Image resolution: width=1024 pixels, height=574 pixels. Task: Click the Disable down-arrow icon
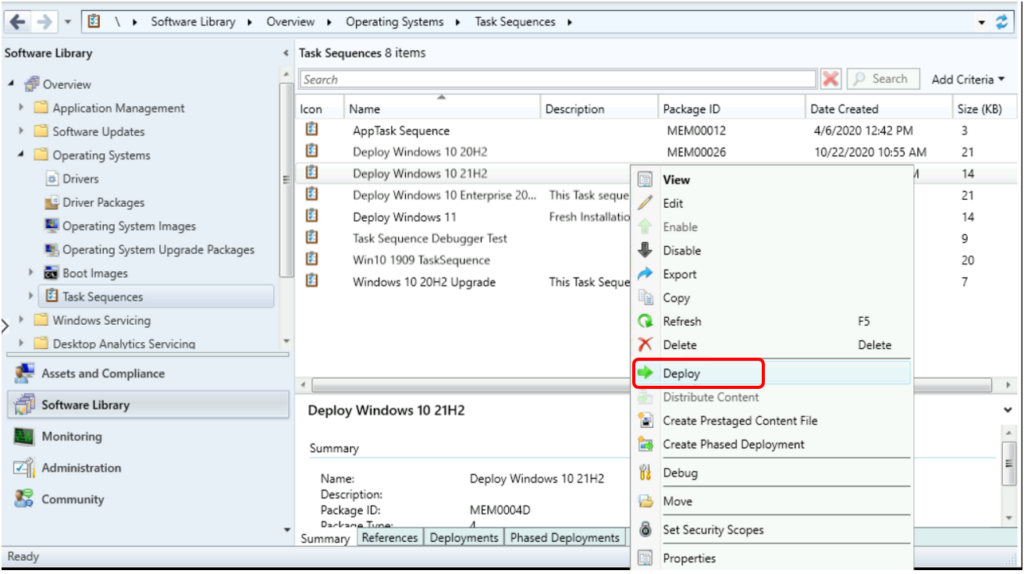tap(645, 250)
